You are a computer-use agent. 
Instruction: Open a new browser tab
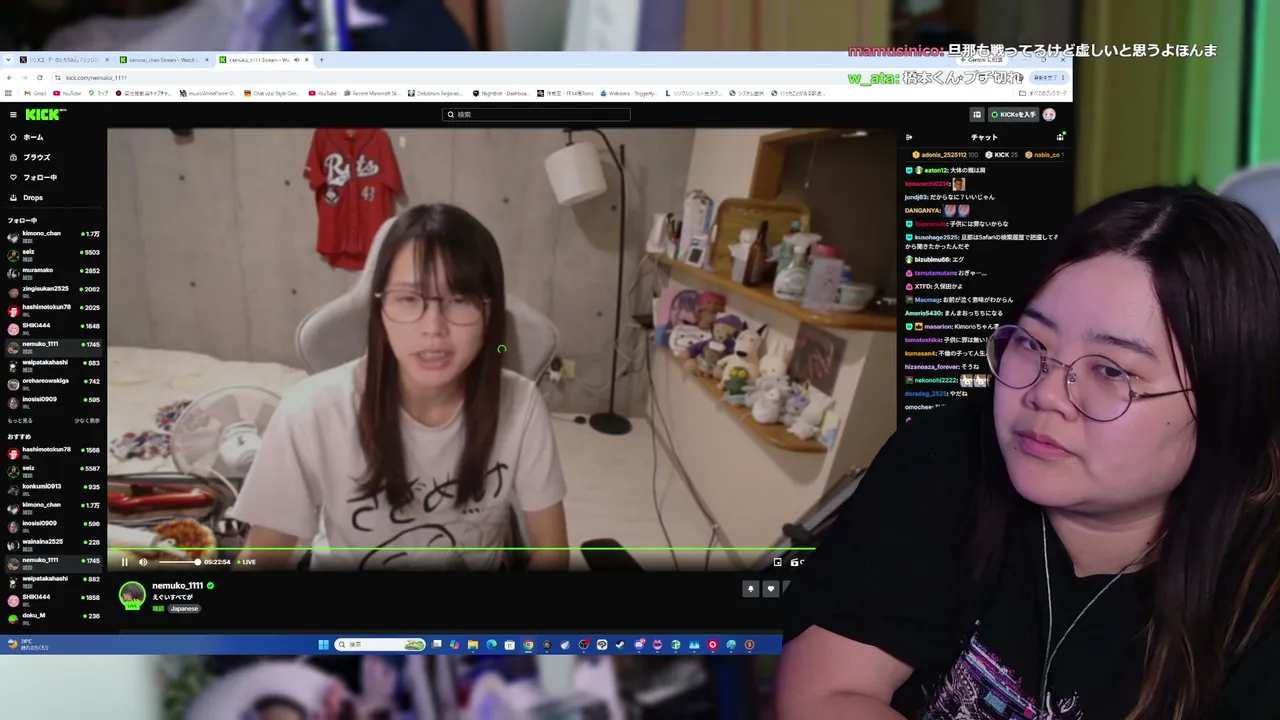[x=321, y=60]
